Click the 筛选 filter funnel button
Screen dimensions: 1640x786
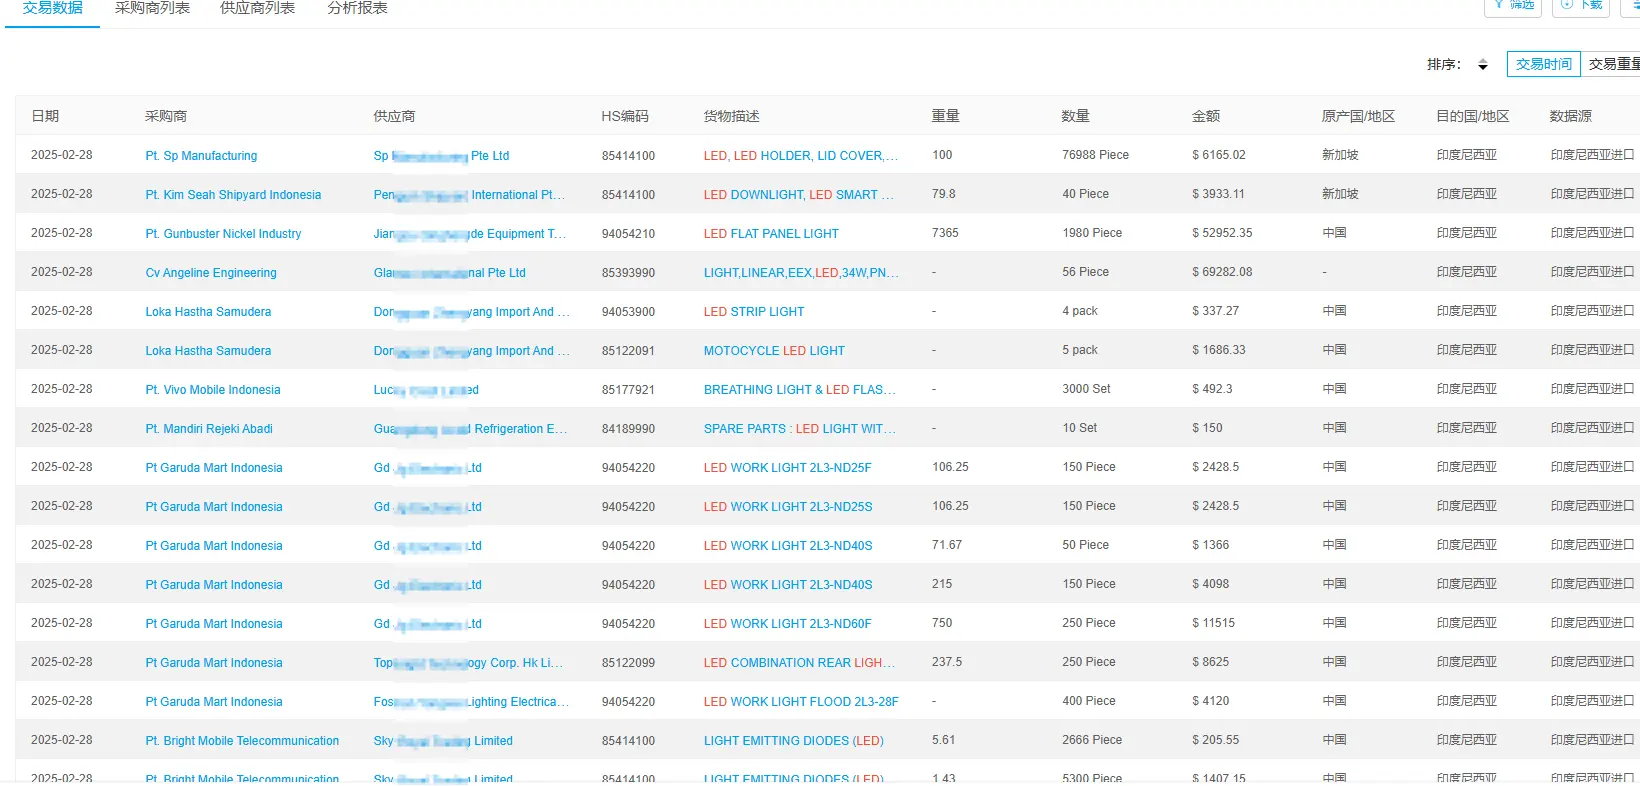tap(1513, 6)
